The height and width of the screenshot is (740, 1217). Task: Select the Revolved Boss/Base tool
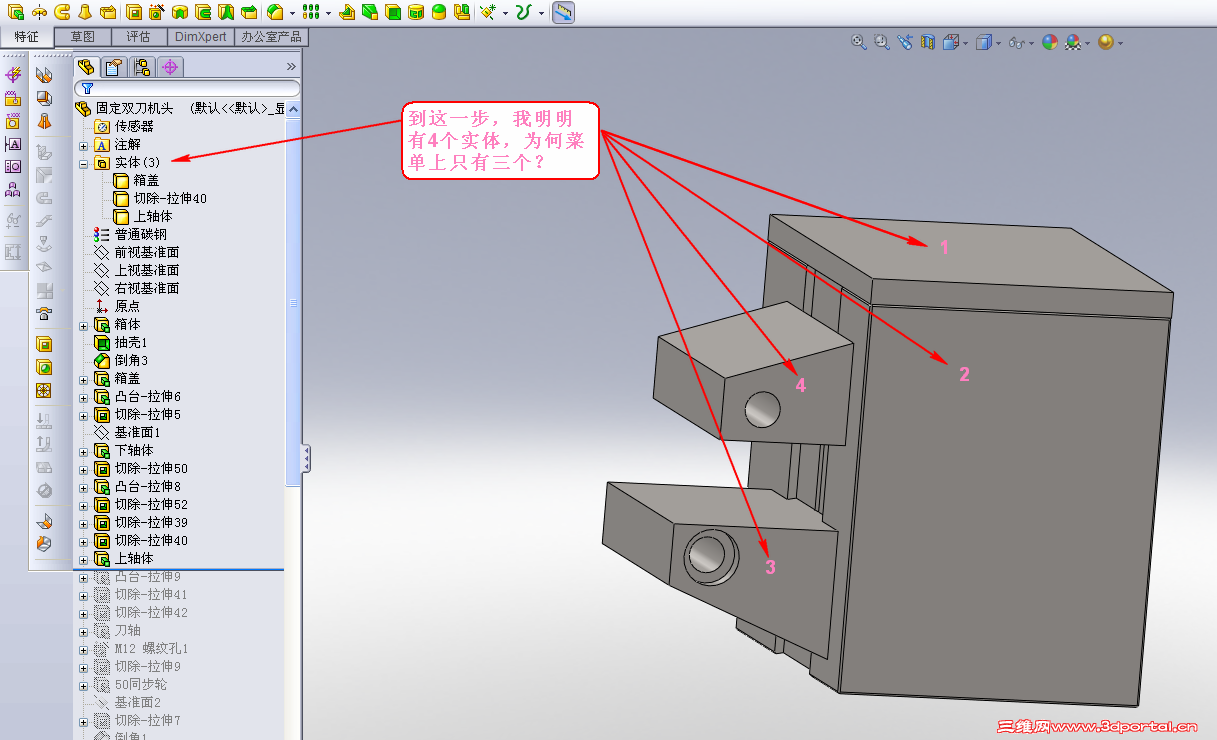39,12
